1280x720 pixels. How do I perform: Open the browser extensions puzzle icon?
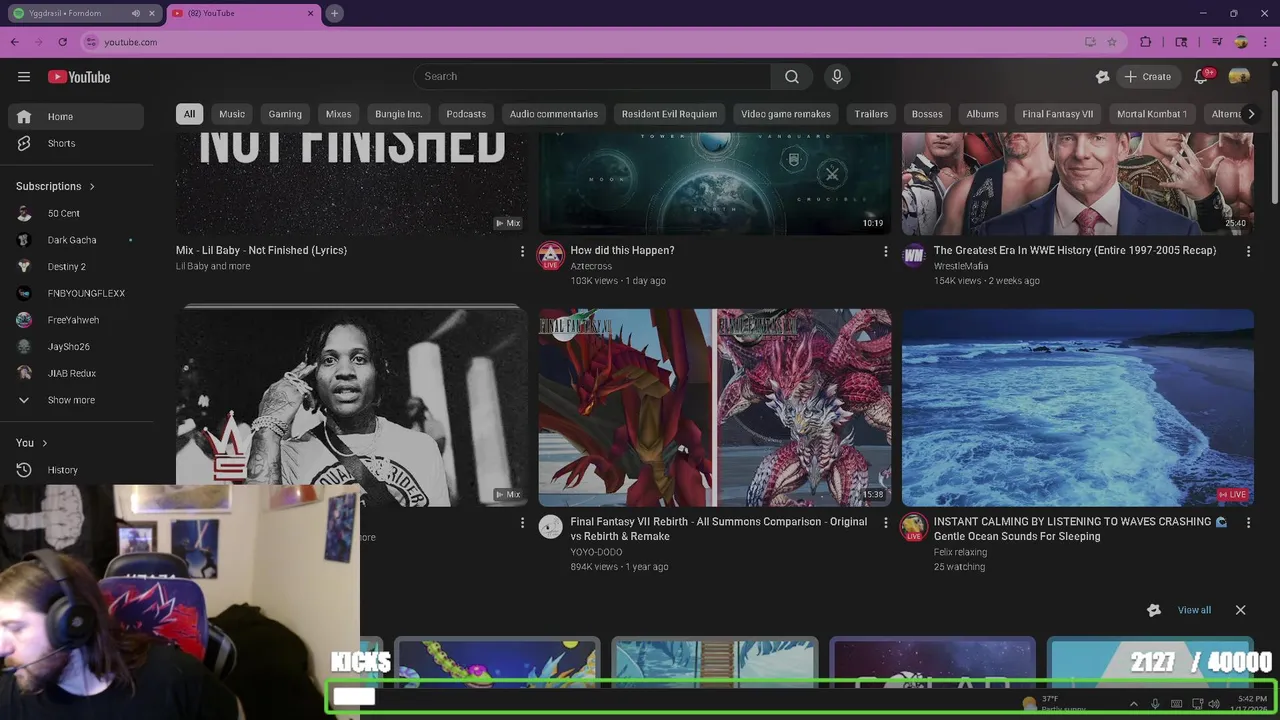pos(1146,42)
